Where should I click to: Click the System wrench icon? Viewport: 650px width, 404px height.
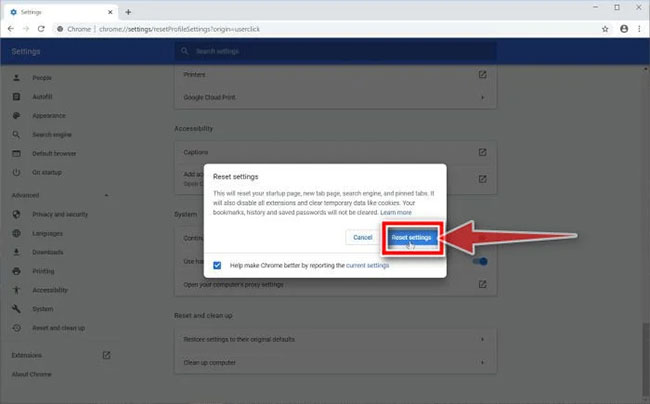[16, 309]
